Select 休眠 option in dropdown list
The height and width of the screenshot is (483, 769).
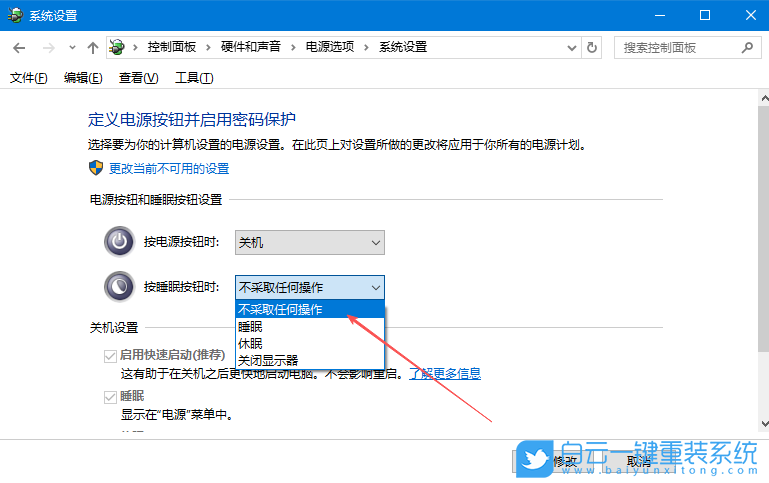pos(310,343)
